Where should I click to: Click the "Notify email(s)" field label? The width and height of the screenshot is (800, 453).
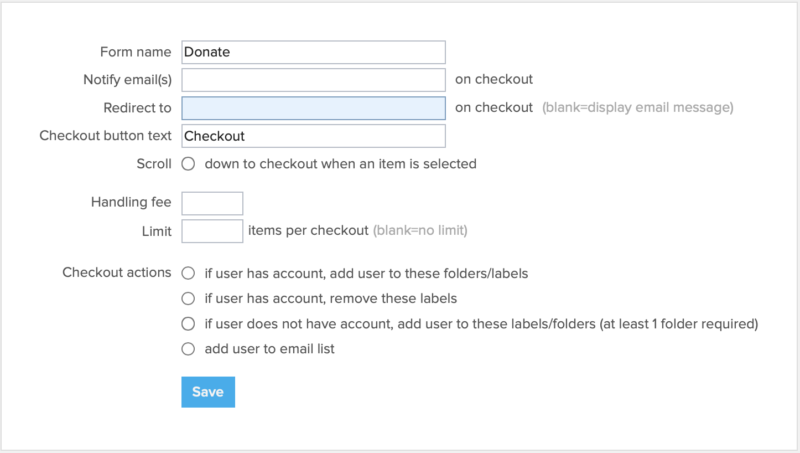[x=127, y=80]
